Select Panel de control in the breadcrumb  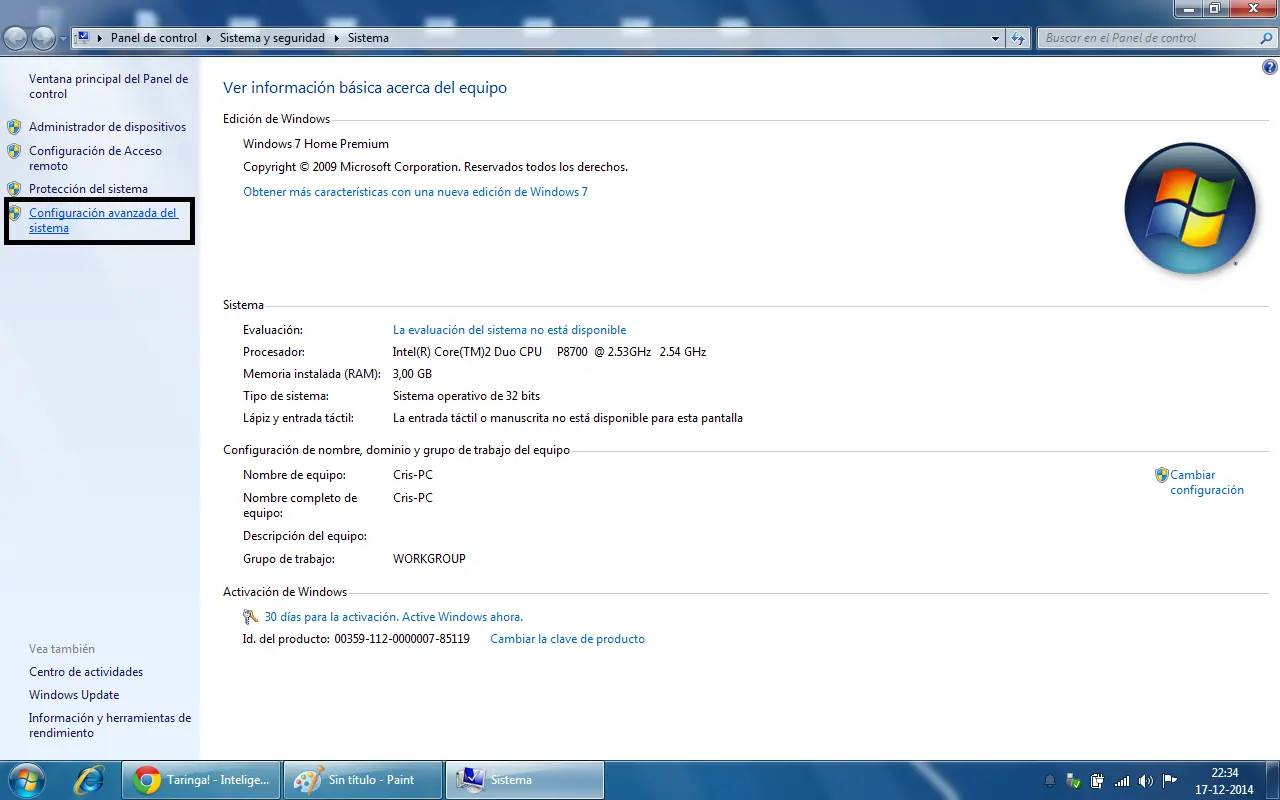point(154,38)
